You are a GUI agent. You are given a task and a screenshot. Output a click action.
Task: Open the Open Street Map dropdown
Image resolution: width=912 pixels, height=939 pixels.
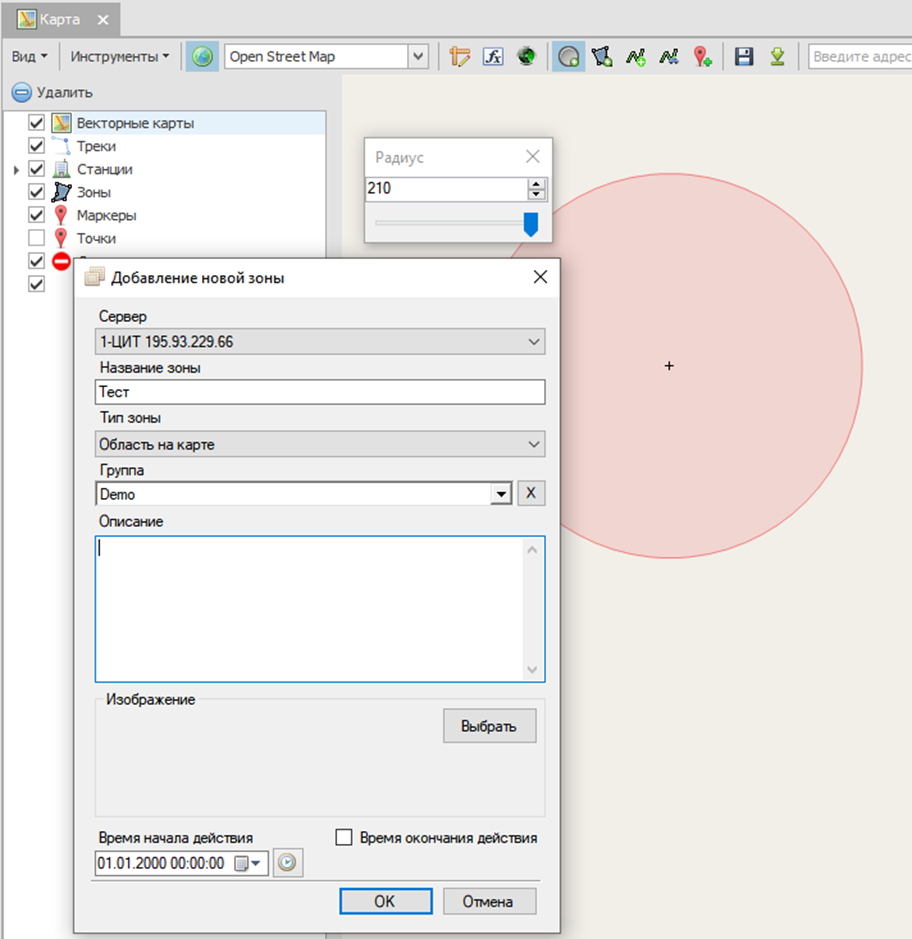tap(418, 57)
